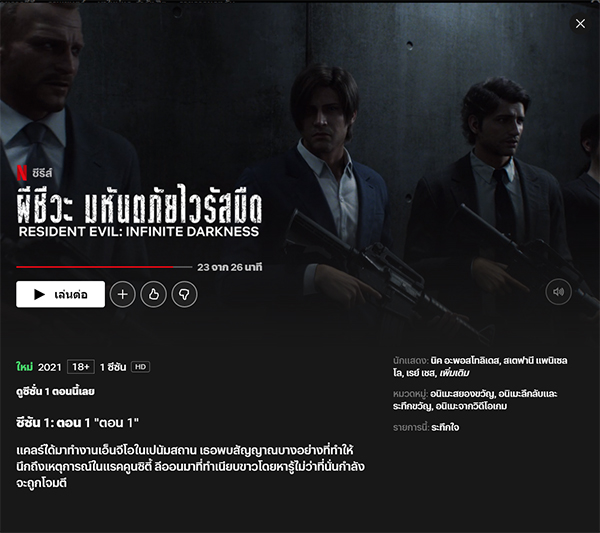Click the HD quality badge

coord(140,367)
